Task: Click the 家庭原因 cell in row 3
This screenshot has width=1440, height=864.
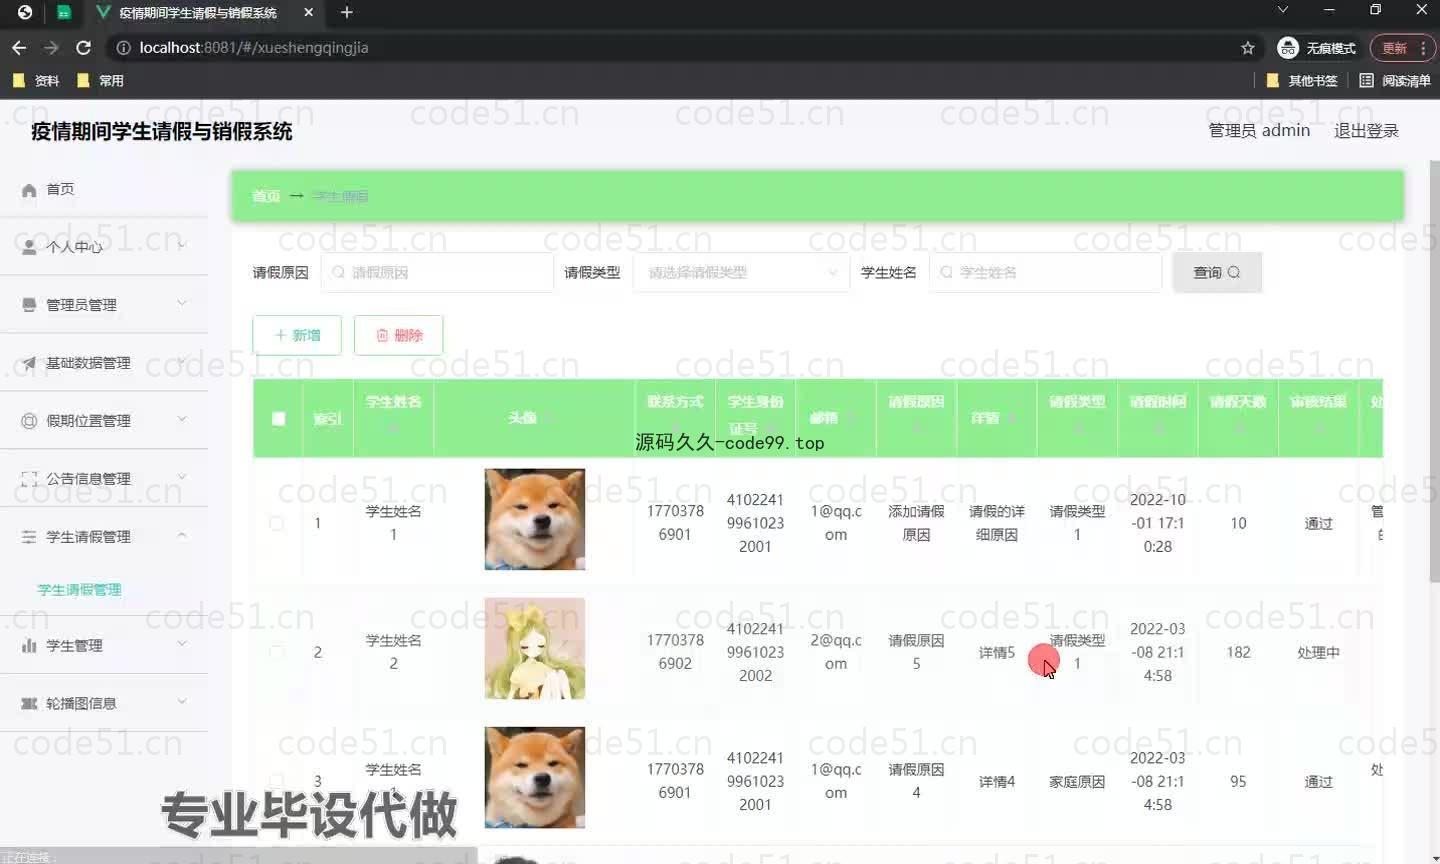Action: click(1077, 781)
